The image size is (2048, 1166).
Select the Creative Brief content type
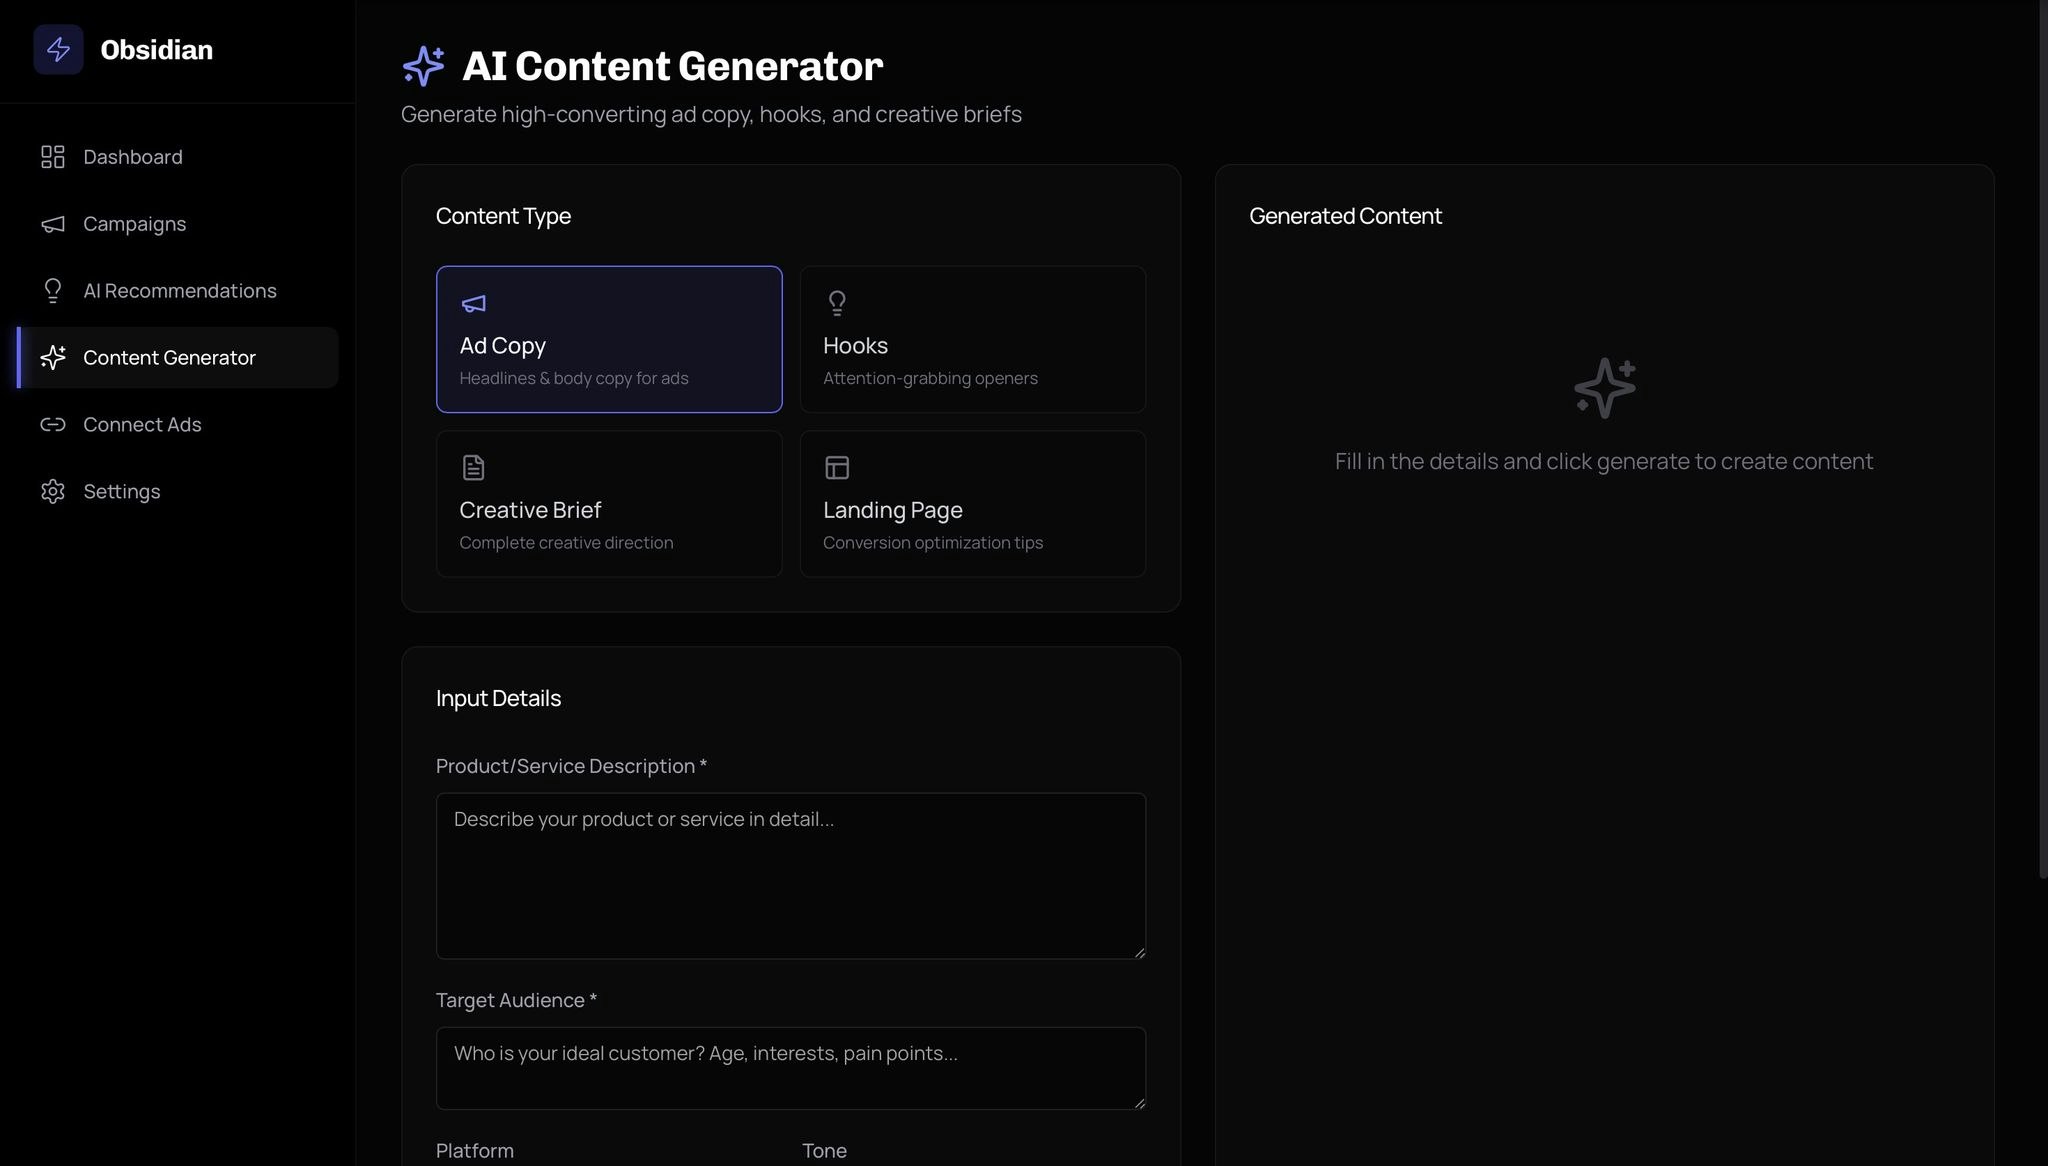click(x=608, y=504)
